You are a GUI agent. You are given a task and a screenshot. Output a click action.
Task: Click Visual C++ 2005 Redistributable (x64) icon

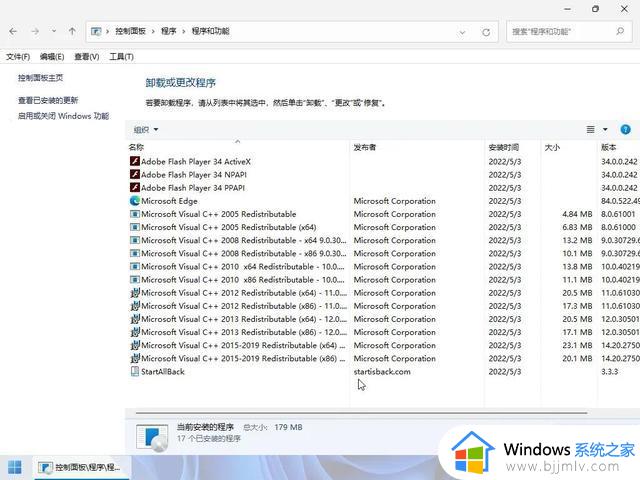tap(135, 227)
